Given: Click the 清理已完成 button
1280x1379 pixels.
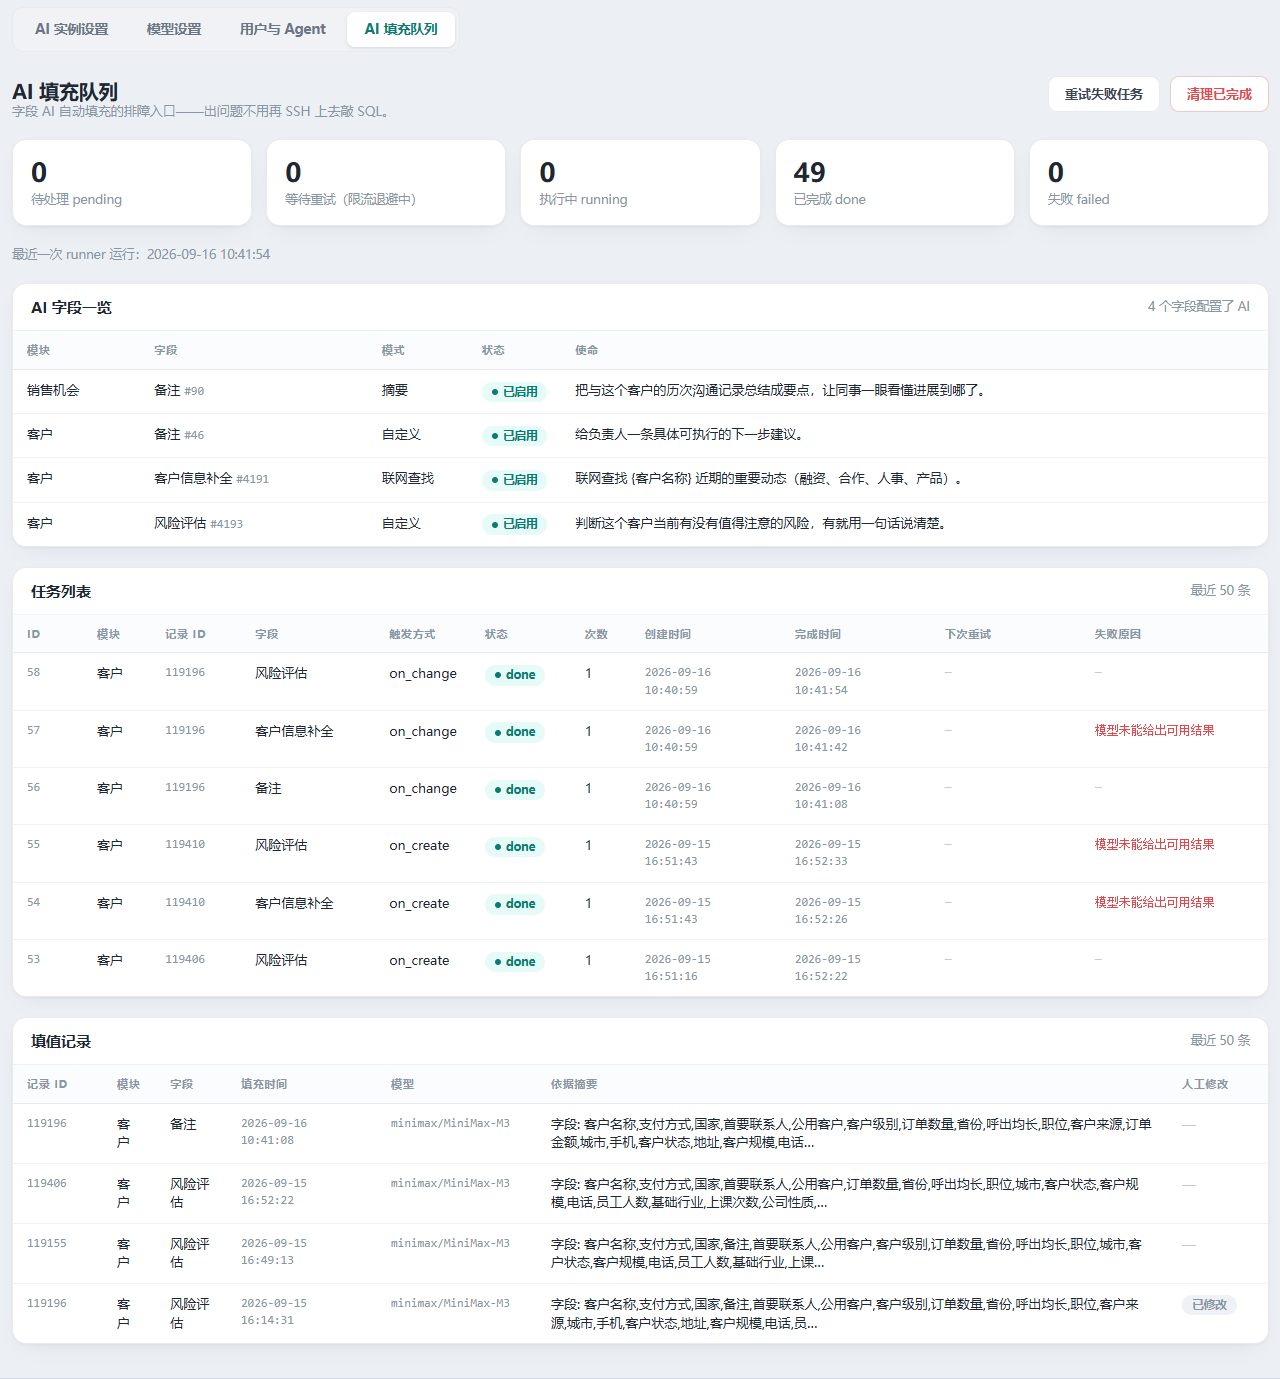Looking at the screenshot, I should click(x=1219, y=94).
